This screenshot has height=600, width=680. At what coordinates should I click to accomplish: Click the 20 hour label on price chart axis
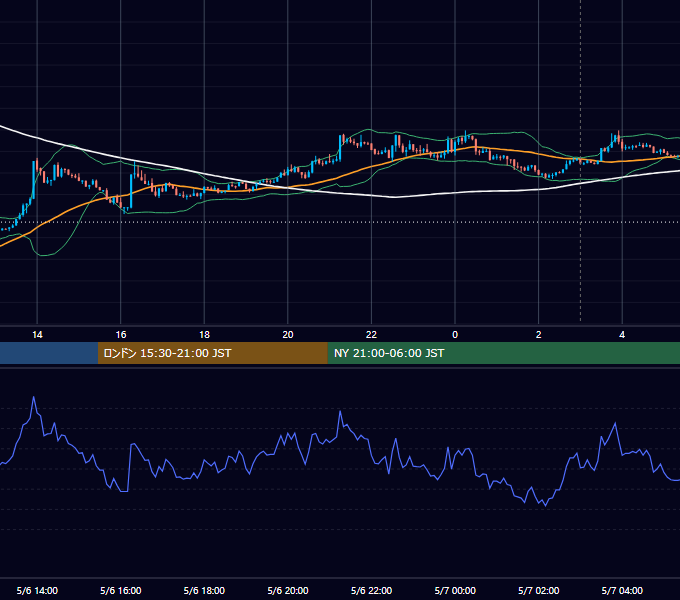pyautogui.click(x=288, y=335)
